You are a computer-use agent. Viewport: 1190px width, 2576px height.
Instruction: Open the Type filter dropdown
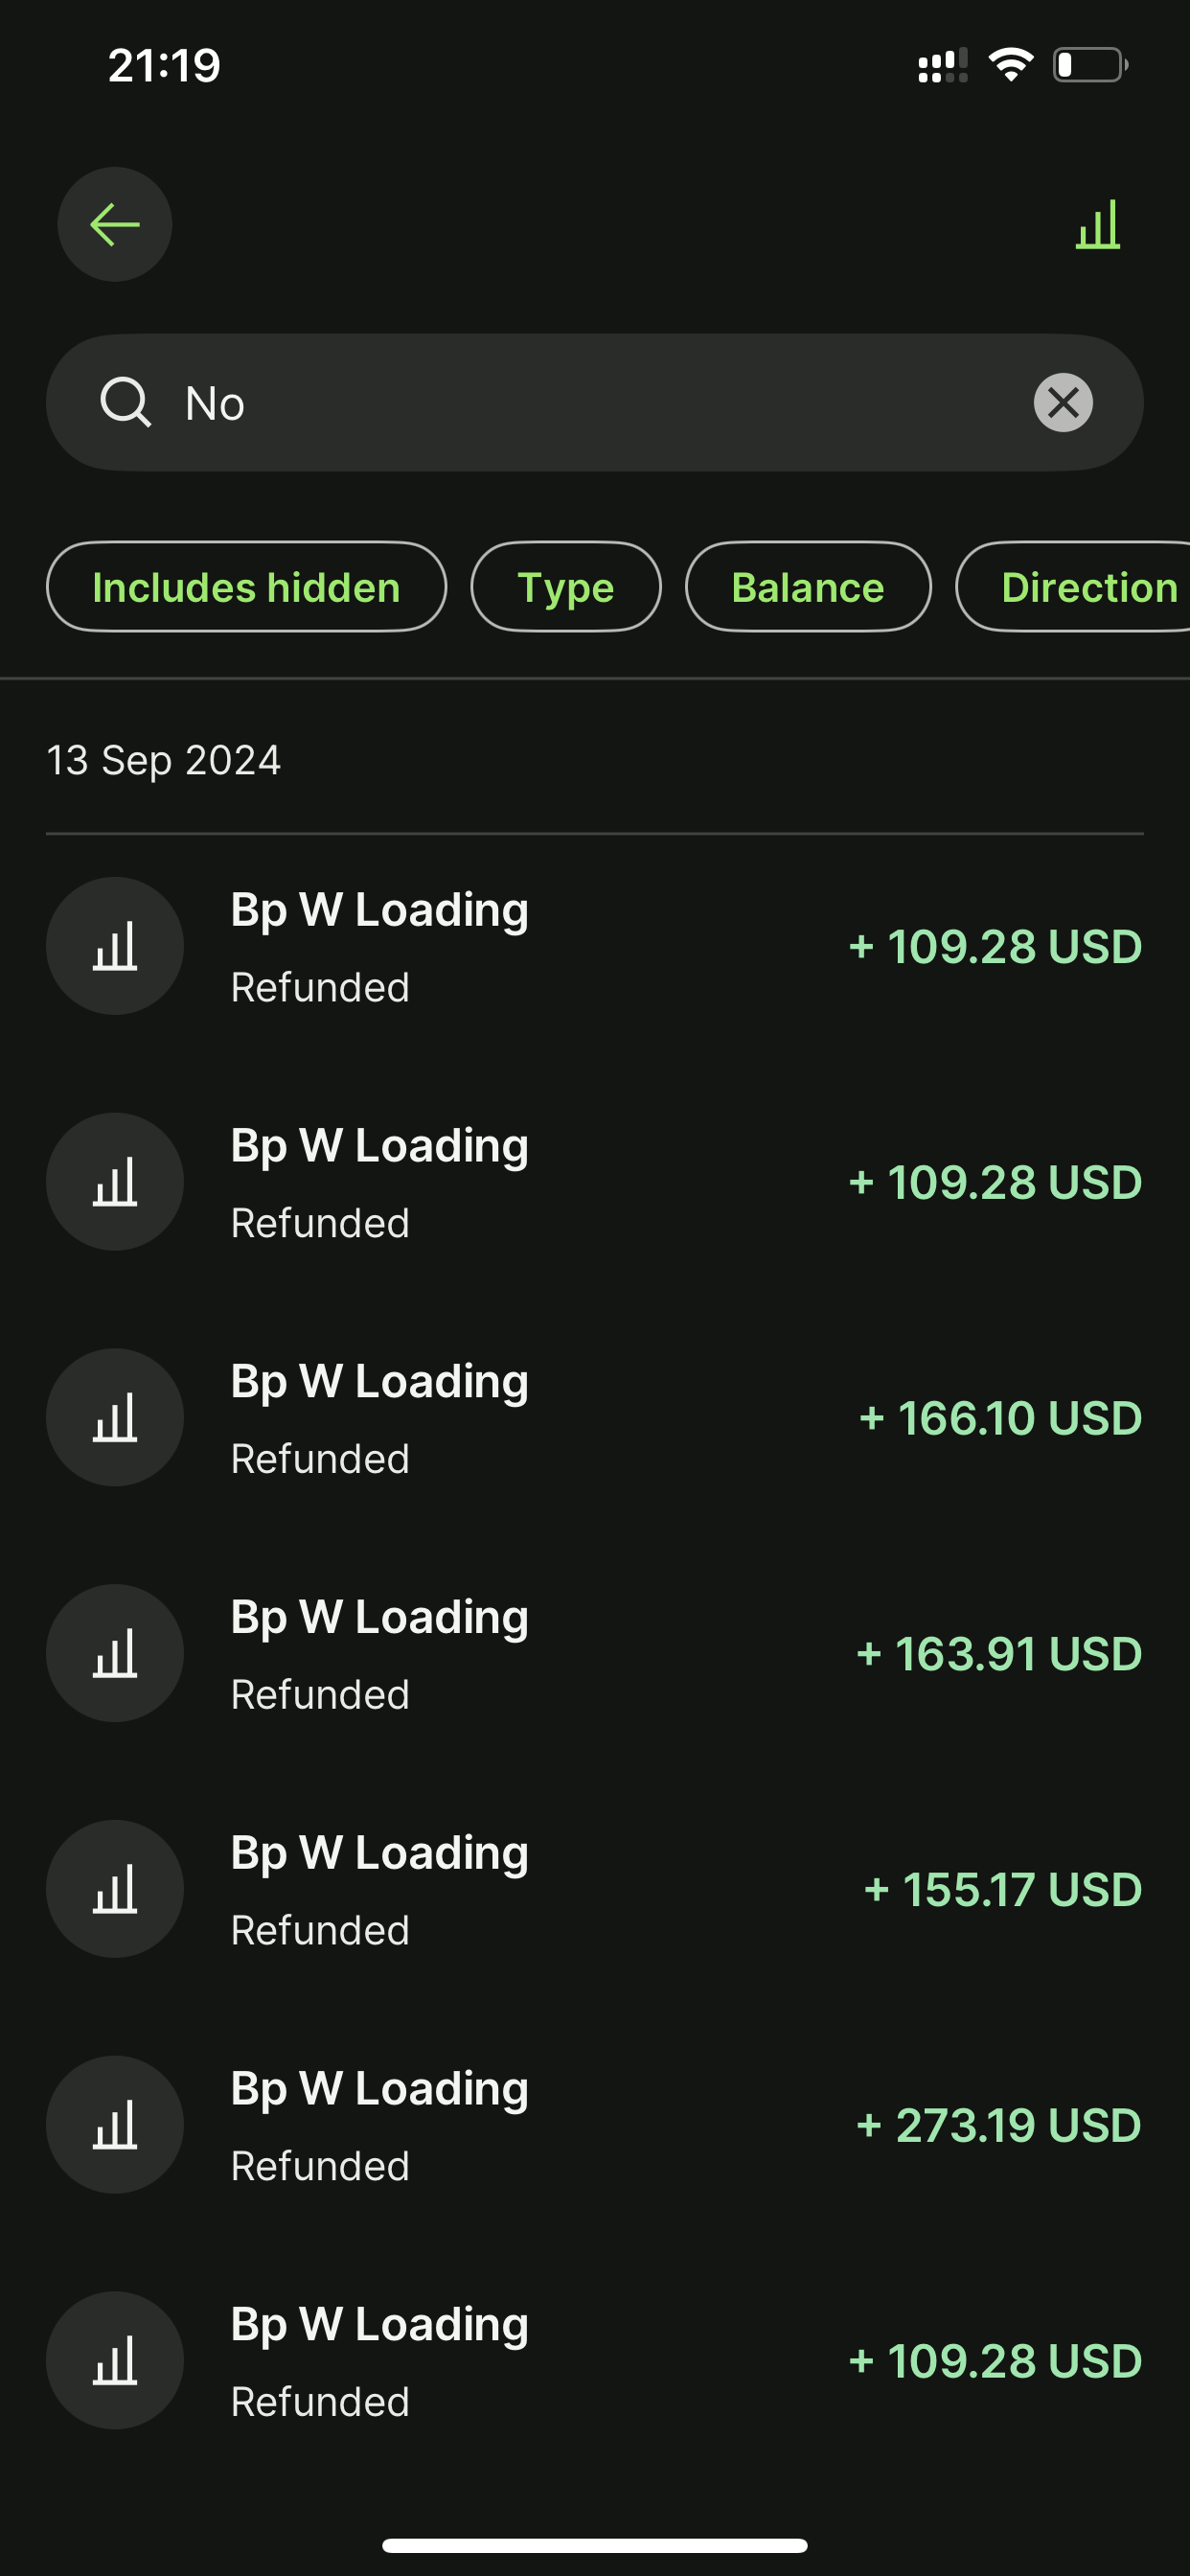[x=565, y=587]
